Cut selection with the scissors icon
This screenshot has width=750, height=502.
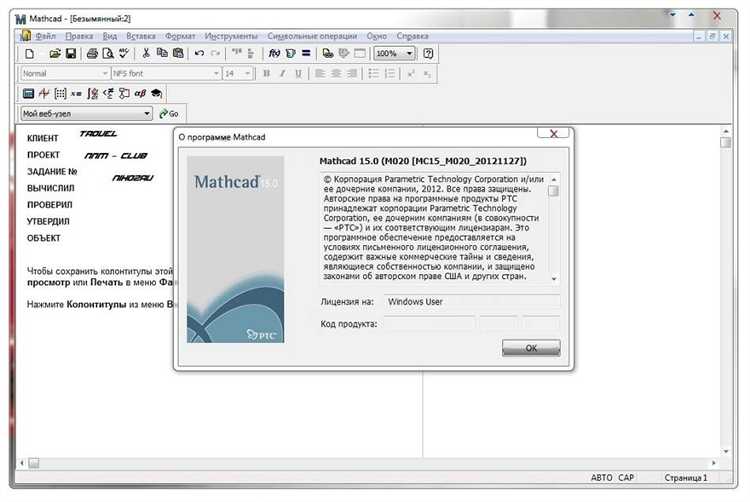point(146,54)
